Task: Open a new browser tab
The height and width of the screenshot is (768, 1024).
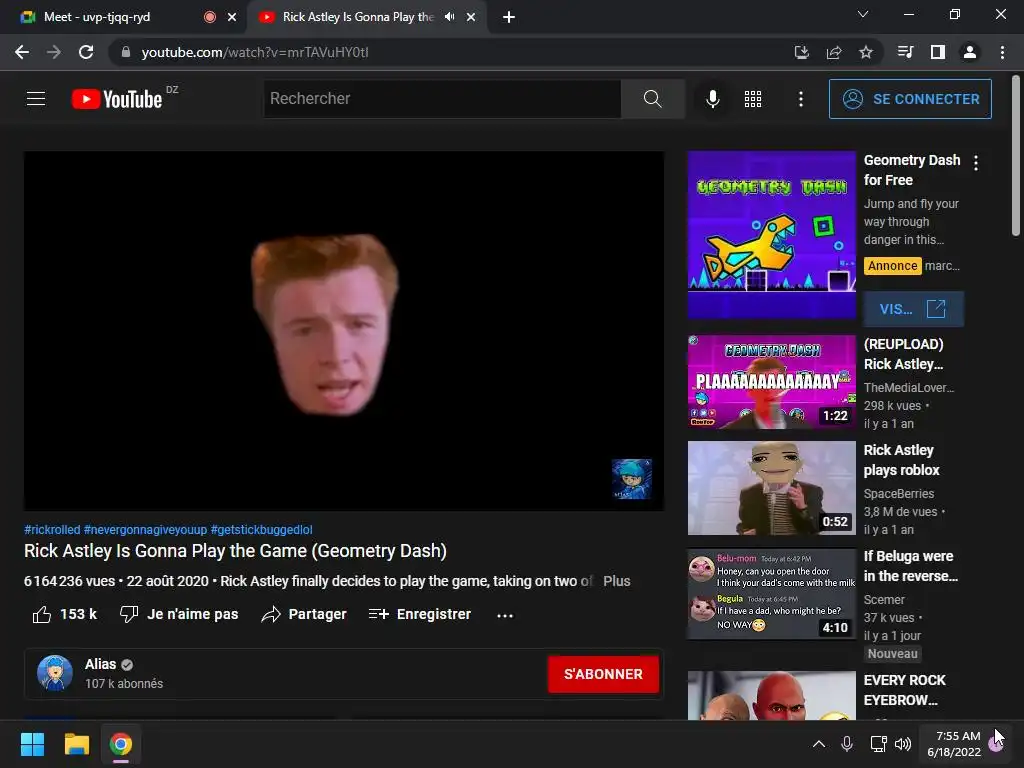Action: [509, 18]
